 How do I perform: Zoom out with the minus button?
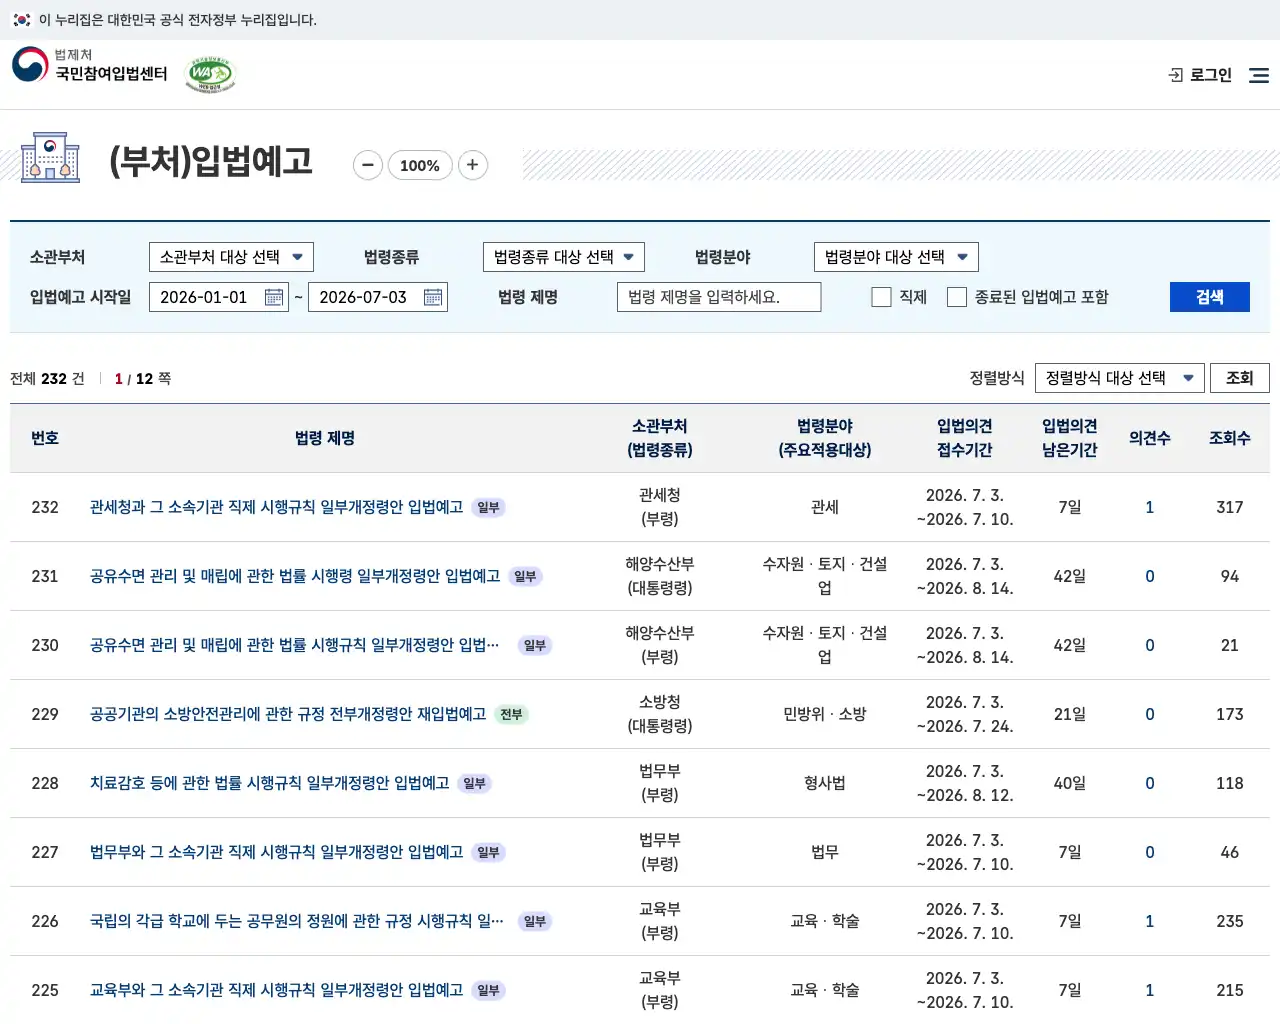pyautogui.click(x=368, y=165)
